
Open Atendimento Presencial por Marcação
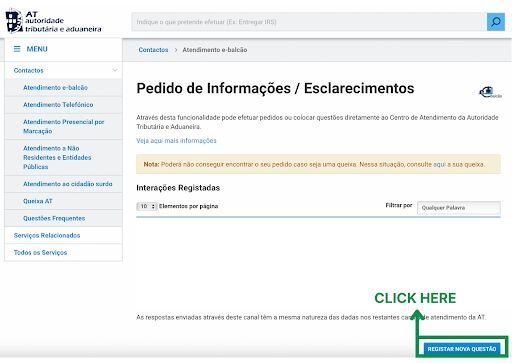tap(63, 126)
